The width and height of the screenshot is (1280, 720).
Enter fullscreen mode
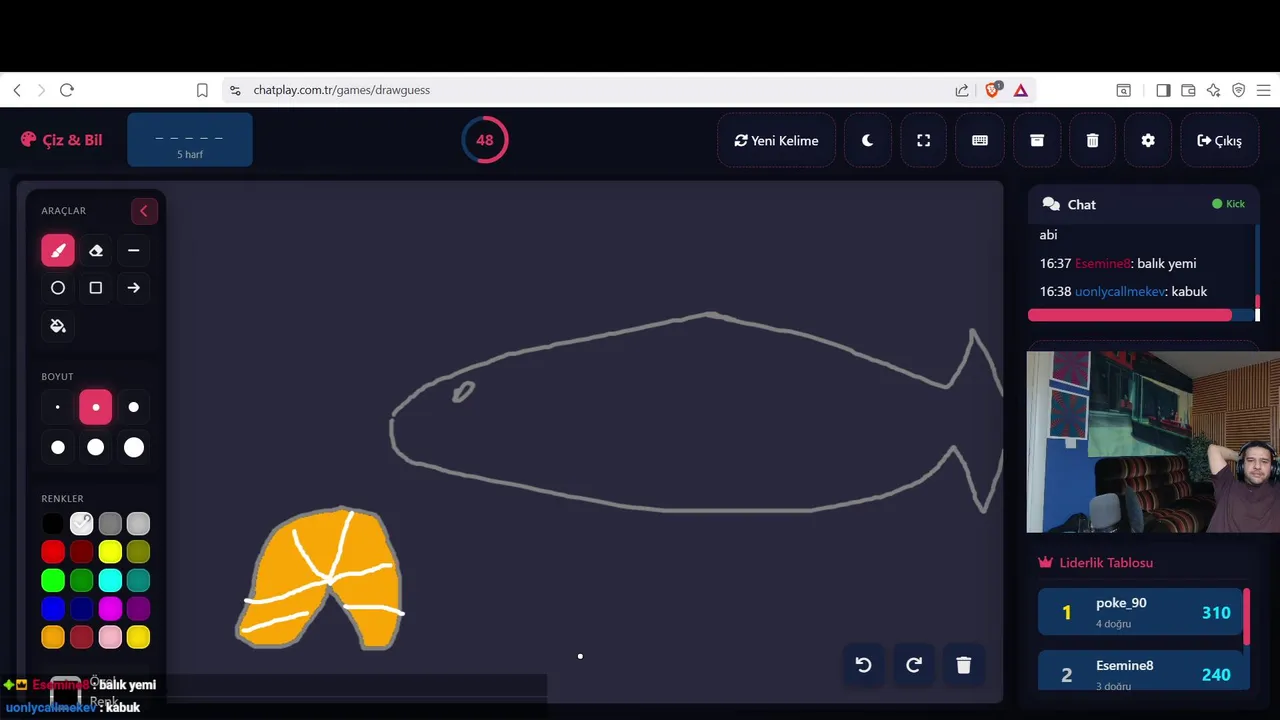tap(924, 141)
